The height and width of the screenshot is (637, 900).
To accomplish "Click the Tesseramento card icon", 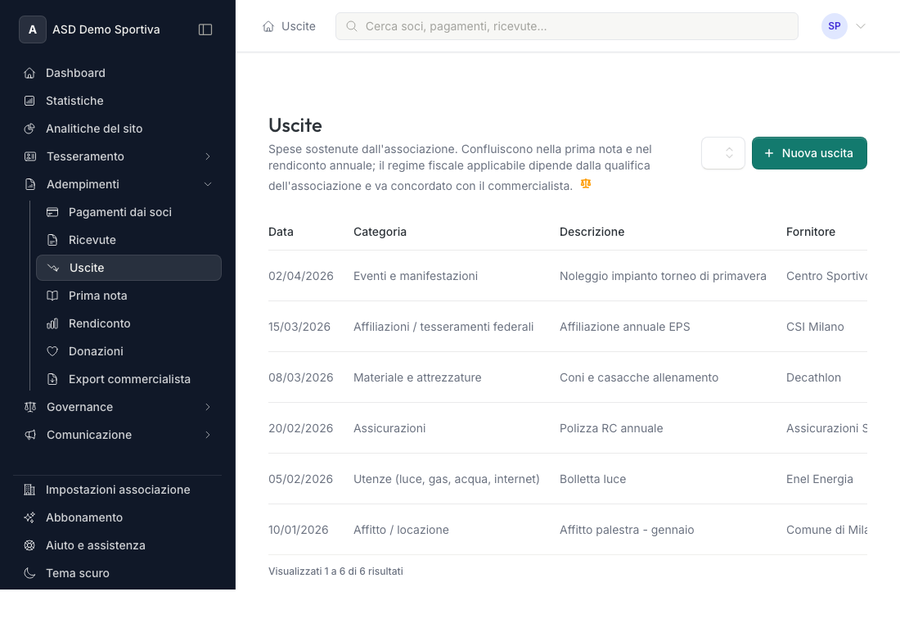I will tap(30, 157).
